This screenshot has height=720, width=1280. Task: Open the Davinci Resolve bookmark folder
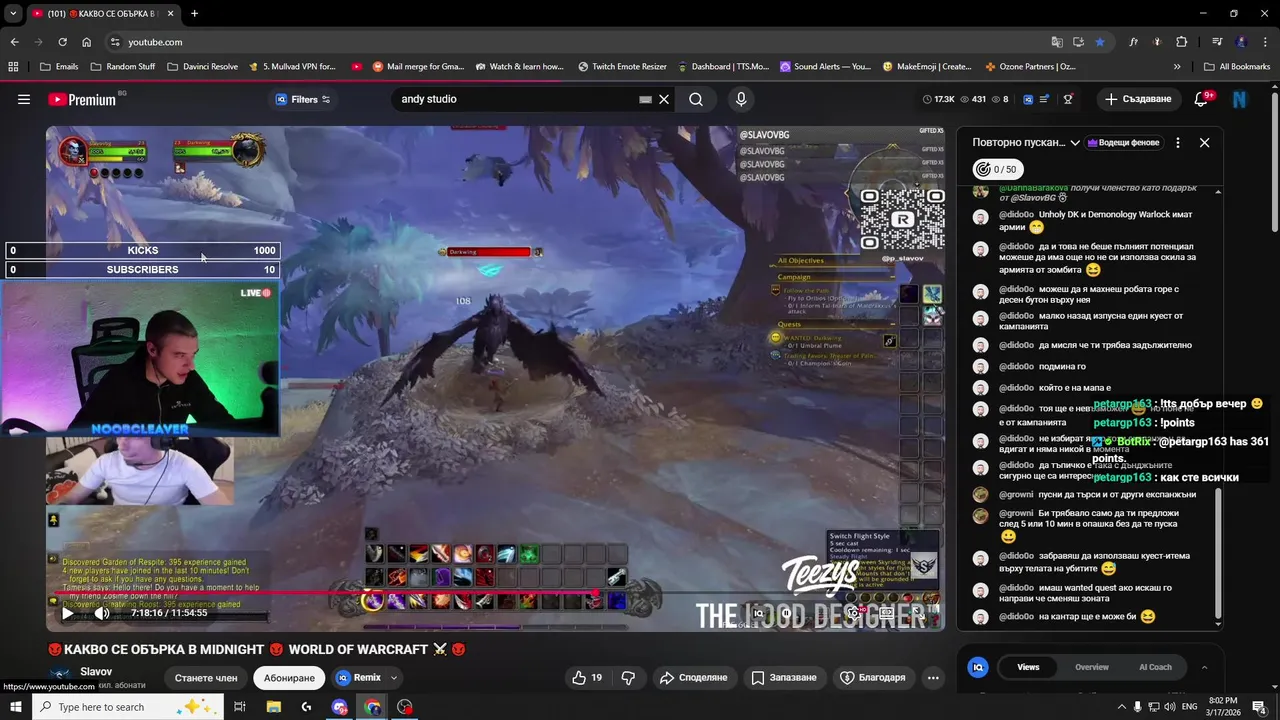click(x=202, y=67)
